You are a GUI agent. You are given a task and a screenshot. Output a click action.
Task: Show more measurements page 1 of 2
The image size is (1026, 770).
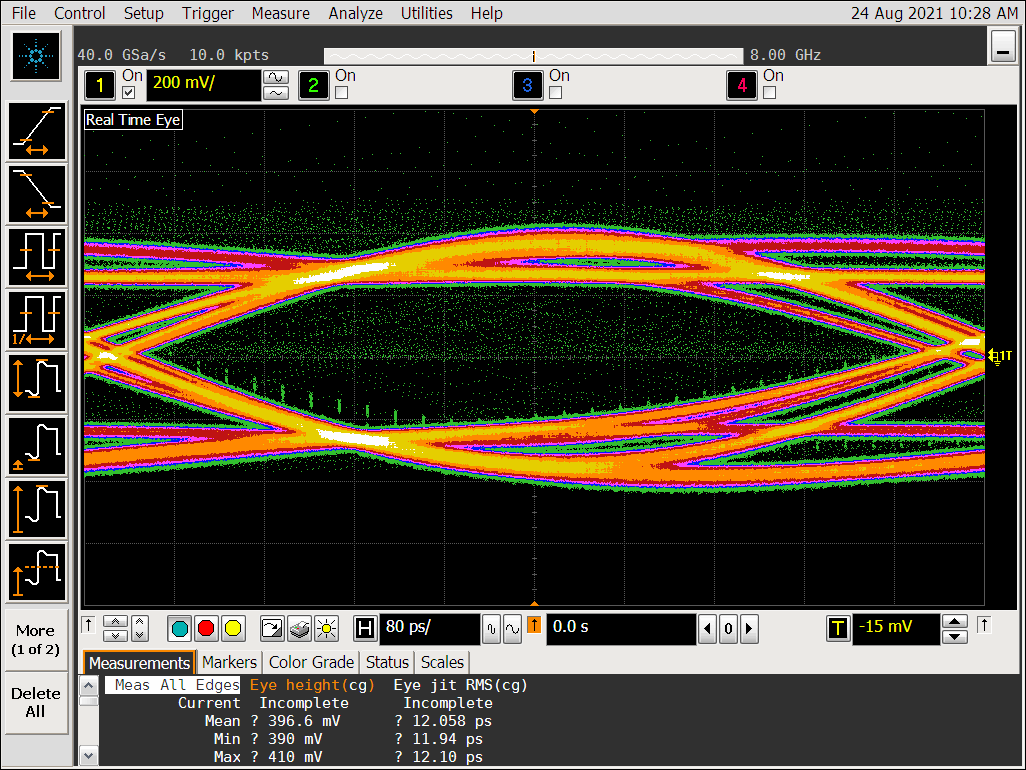[x=36, y=640]
